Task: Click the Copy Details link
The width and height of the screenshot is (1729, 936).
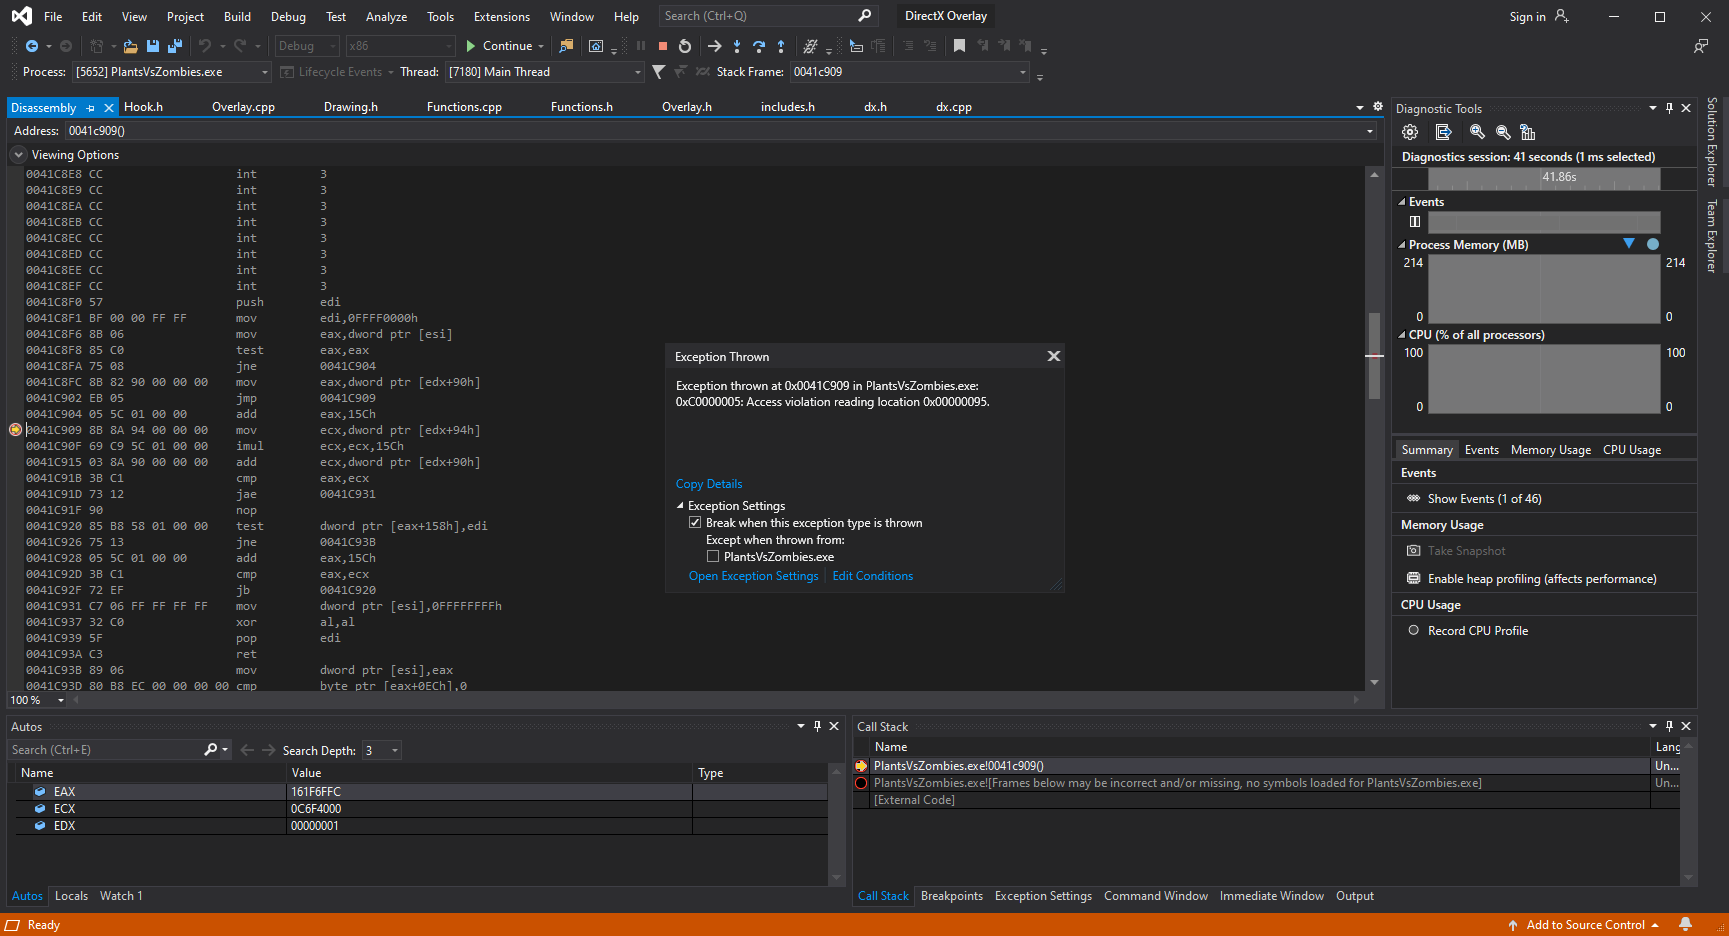Action: point(709,484)
